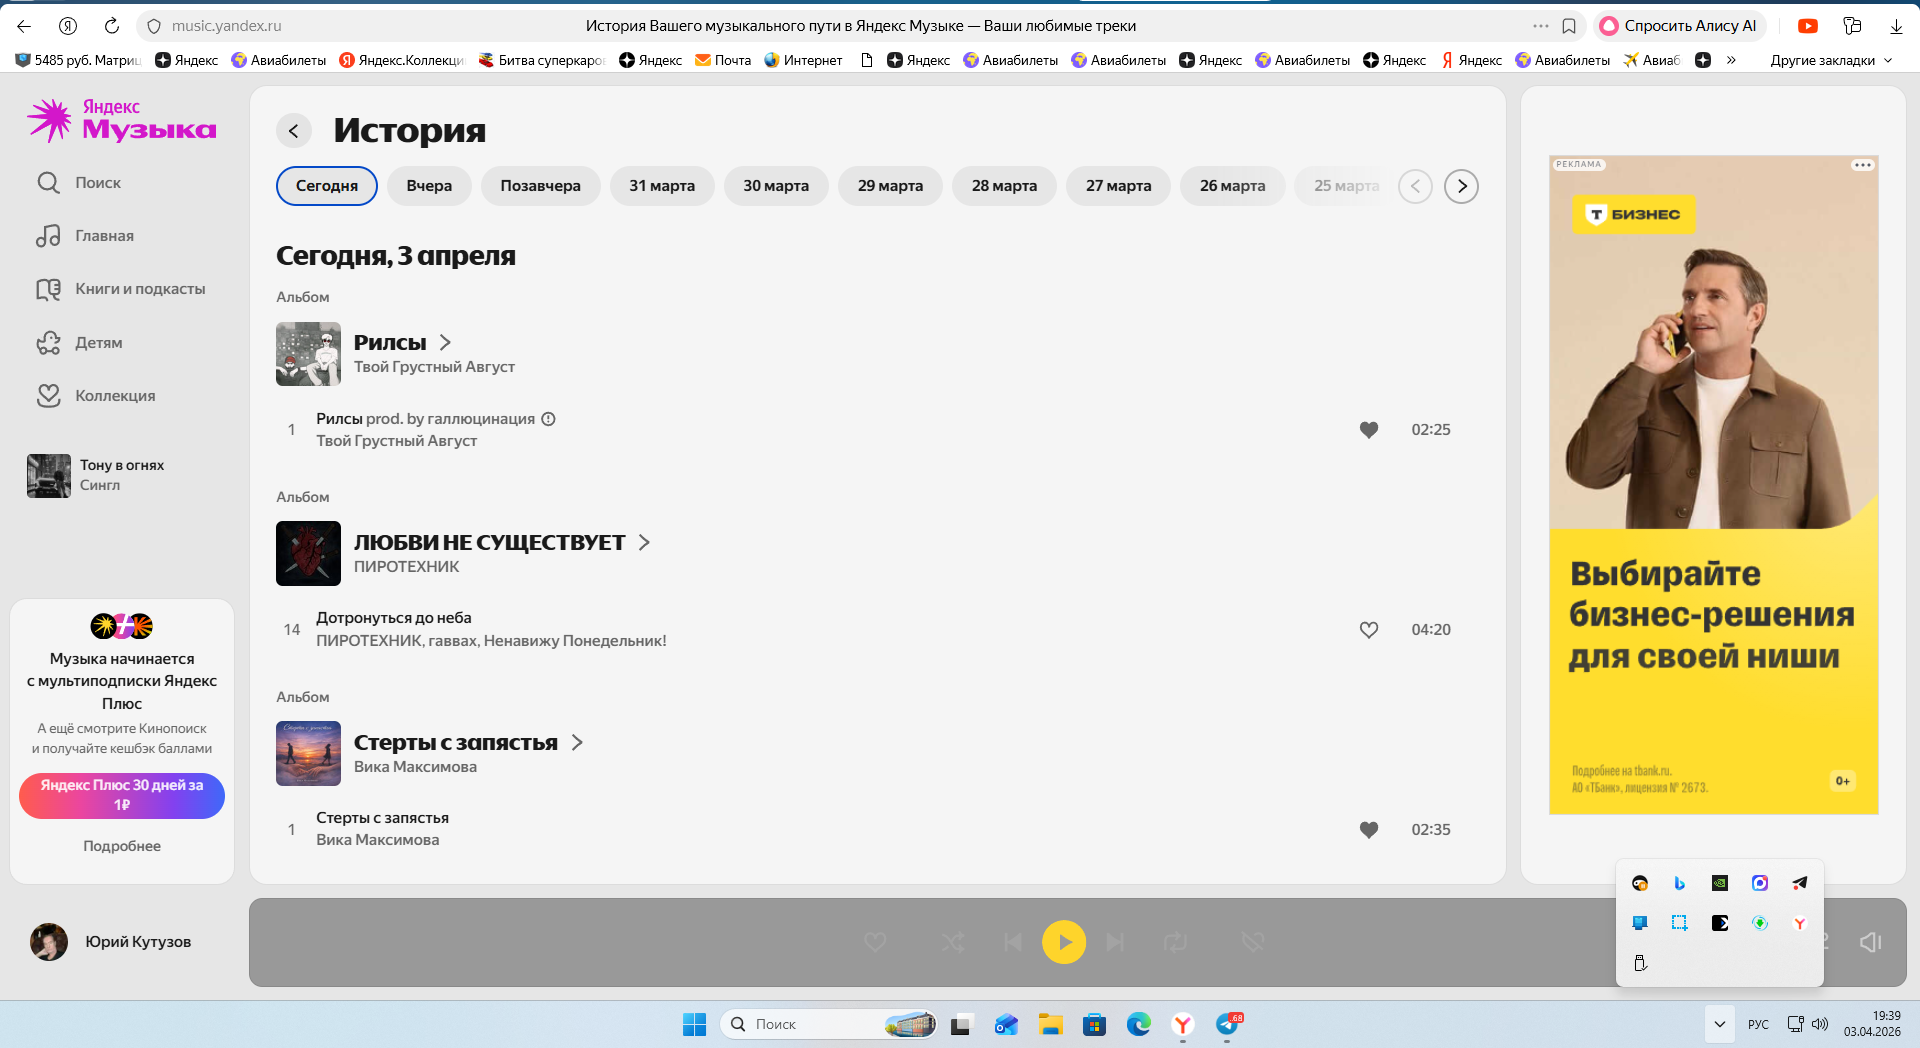Open artist Вика Максимова under the album title
1920x1048 pixels.
pos(415,767)
